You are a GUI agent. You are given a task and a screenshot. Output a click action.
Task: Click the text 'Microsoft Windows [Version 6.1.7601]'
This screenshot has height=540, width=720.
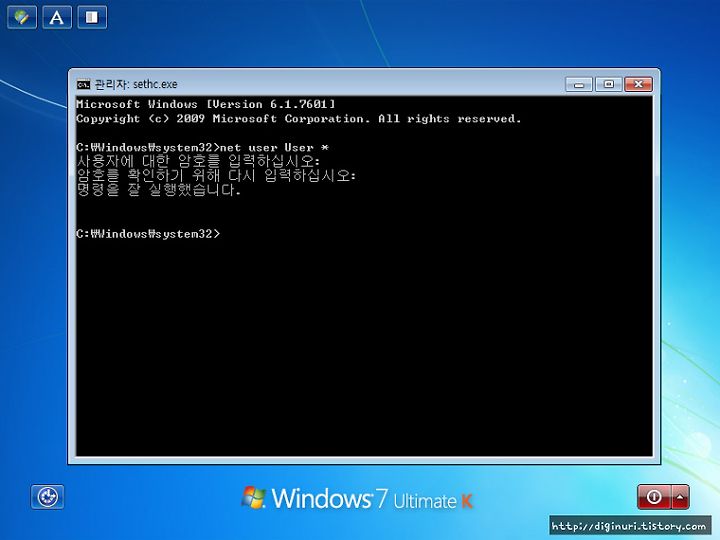tap(206, 104)
